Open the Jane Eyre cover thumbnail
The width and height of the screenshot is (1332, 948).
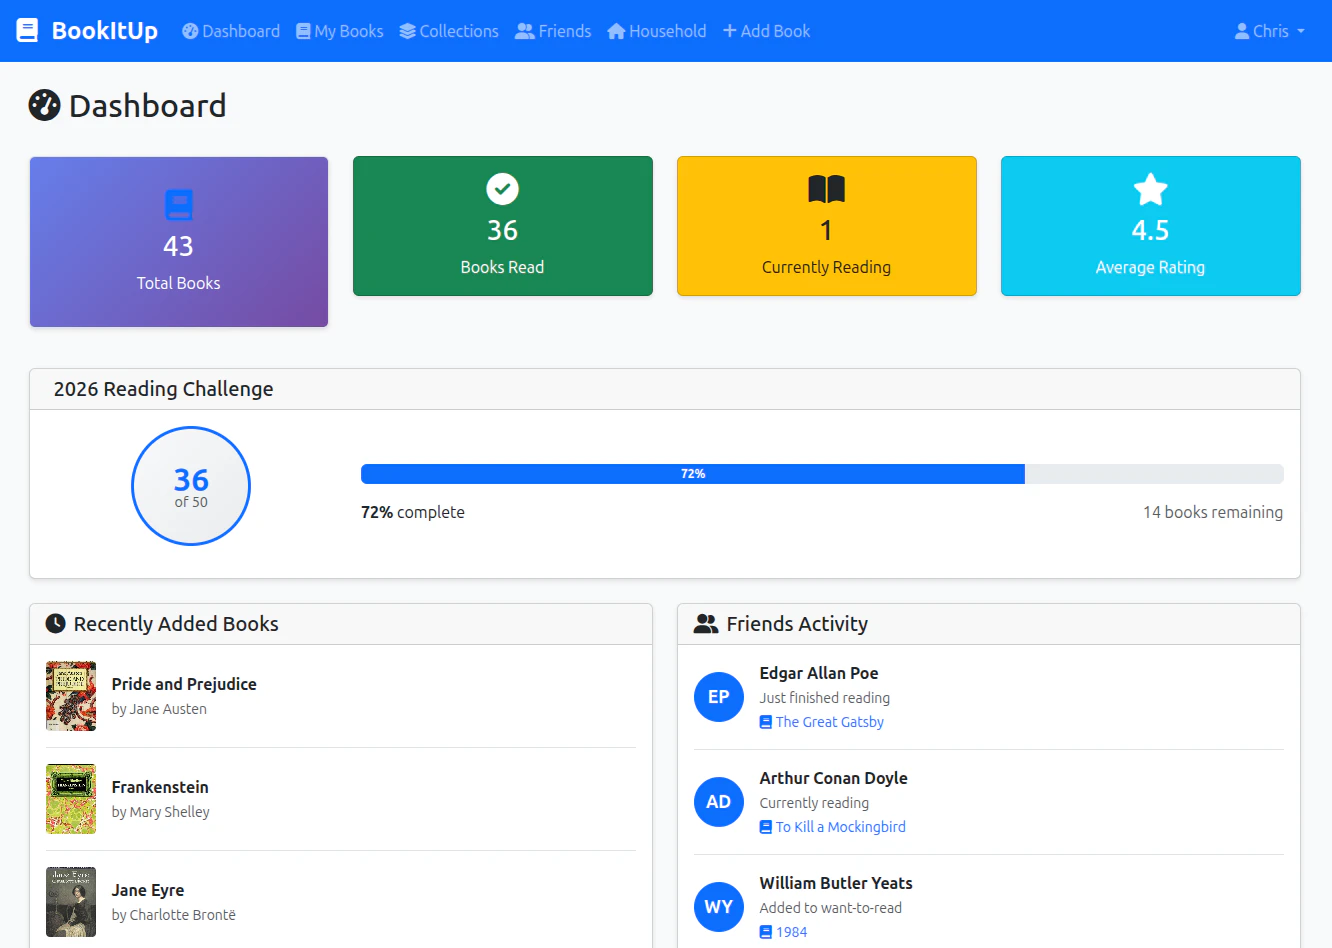(71, 902)
